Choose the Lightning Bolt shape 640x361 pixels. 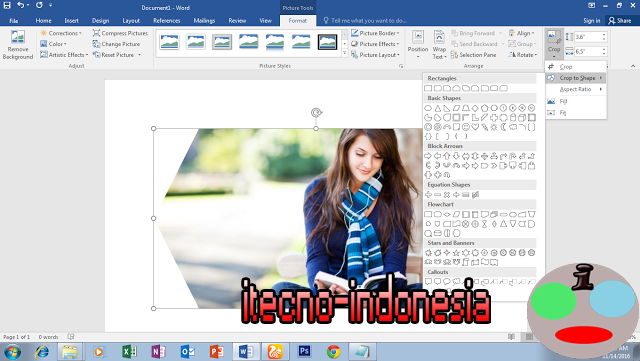coord(484,127)
